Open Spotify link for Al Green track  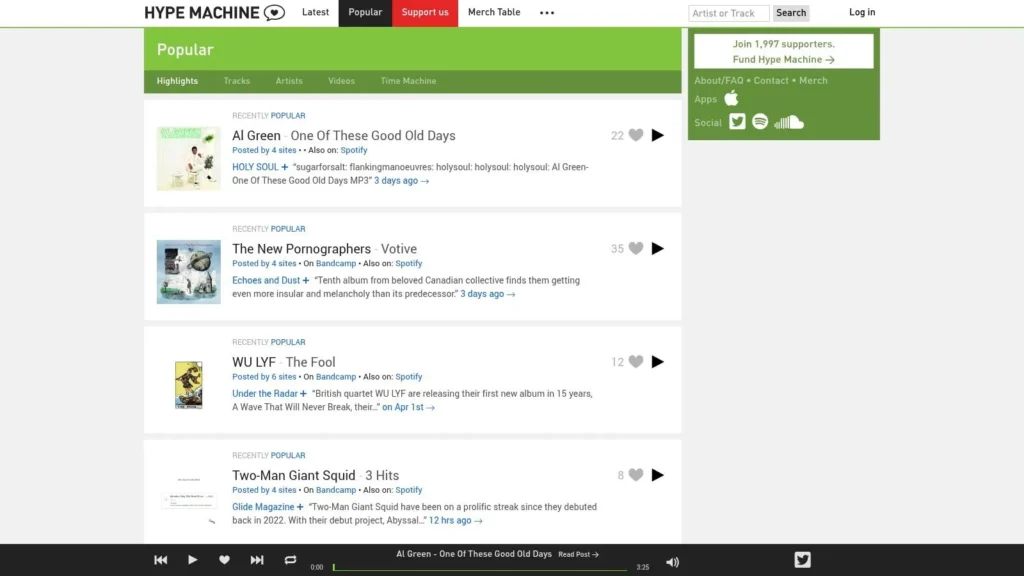[353, 150]
